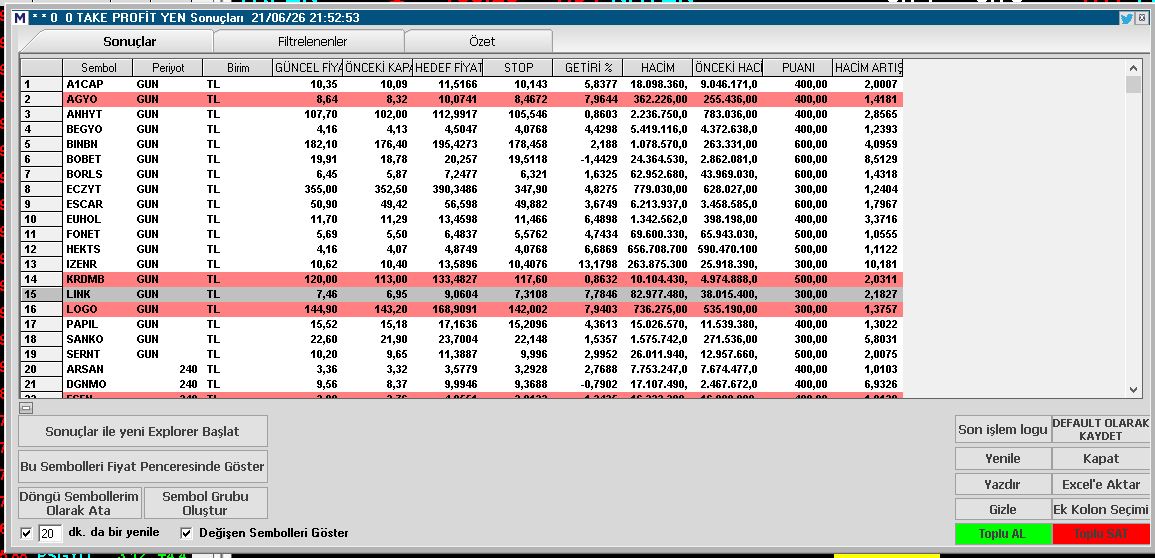Click the HEDEF FİYAT column header
The height and width of the screenshot is (558, 1155).
(448, 68)
